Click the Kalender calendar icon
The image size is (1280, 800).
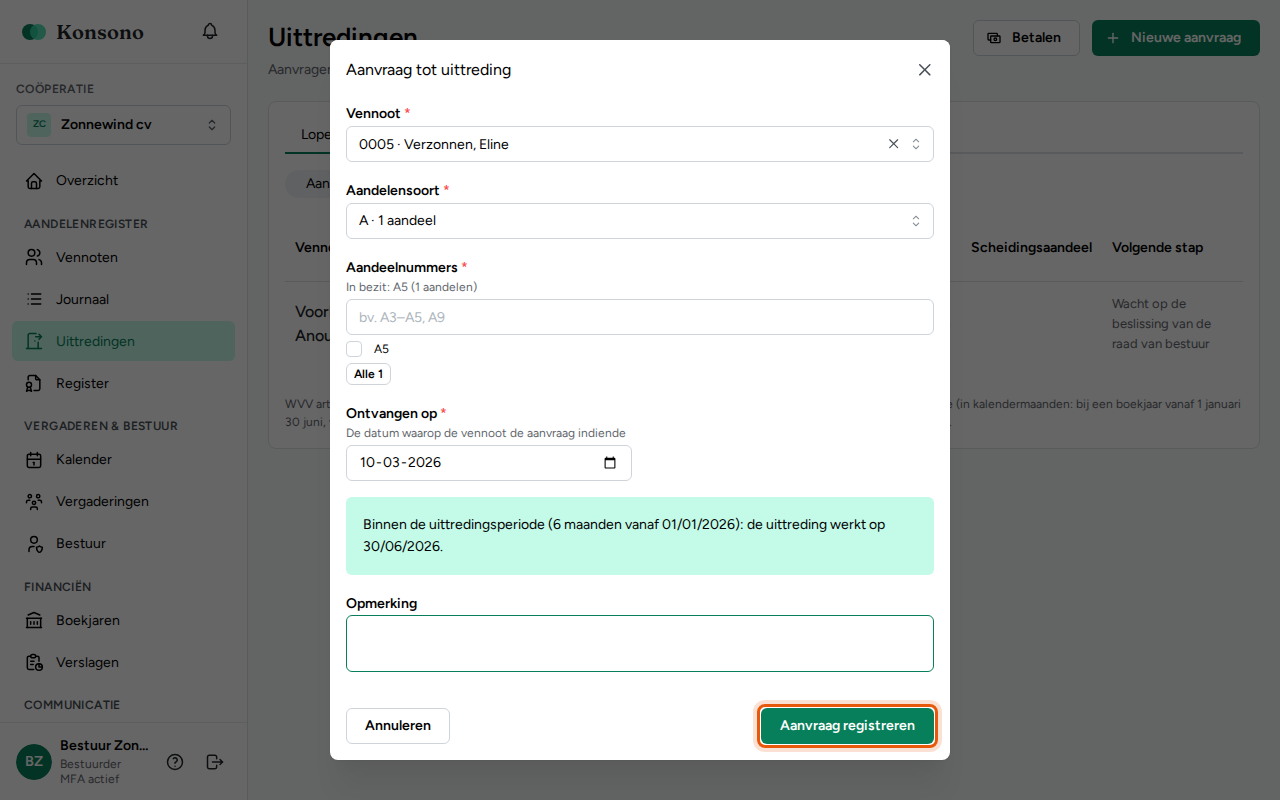click(x=34, y=459)
